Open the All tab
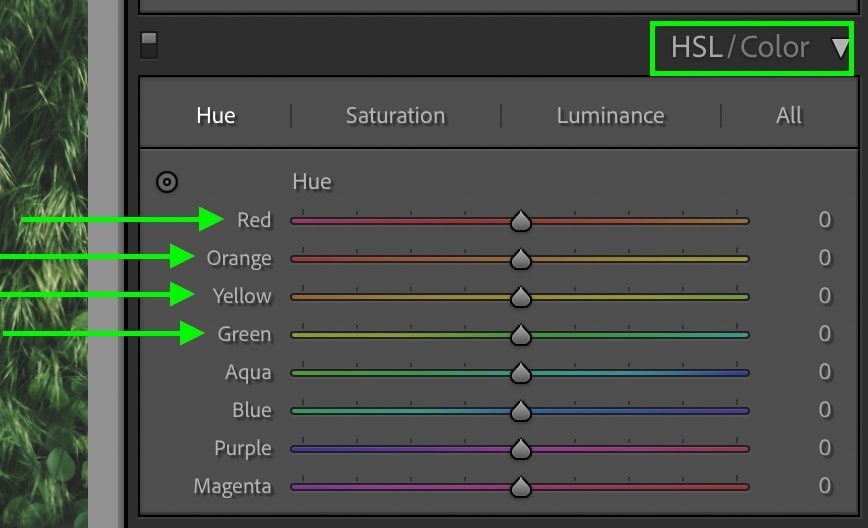Screen dimensions: 868x528 tap(788, 116)
